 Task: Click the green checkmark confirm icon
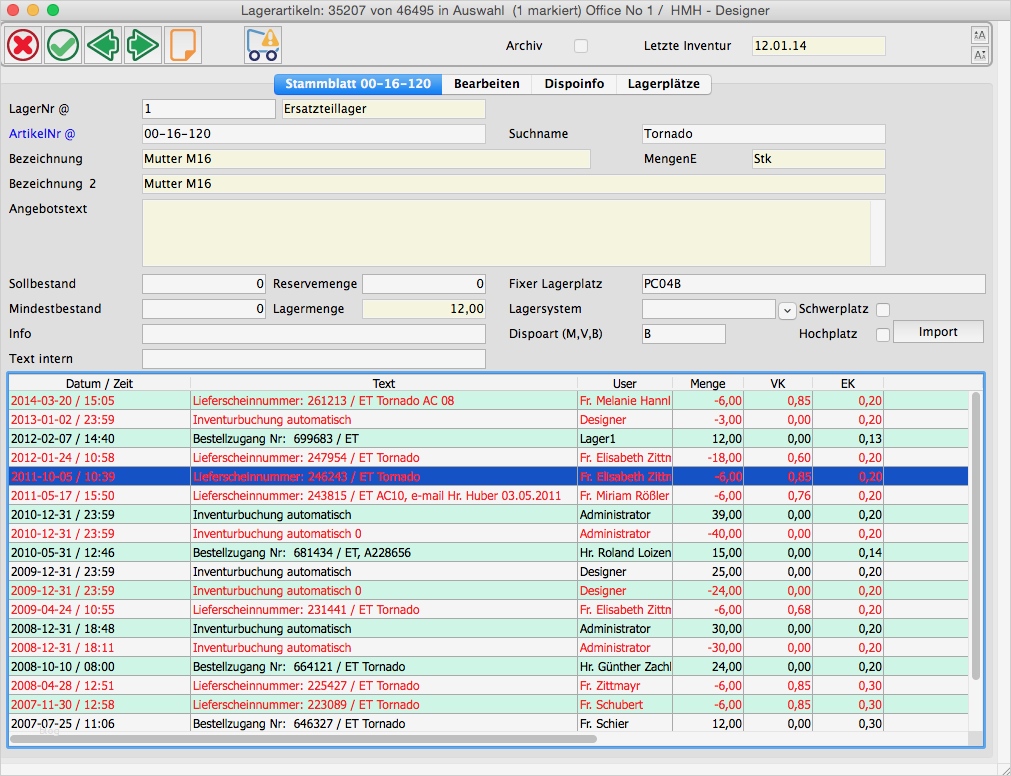point(63,45)
